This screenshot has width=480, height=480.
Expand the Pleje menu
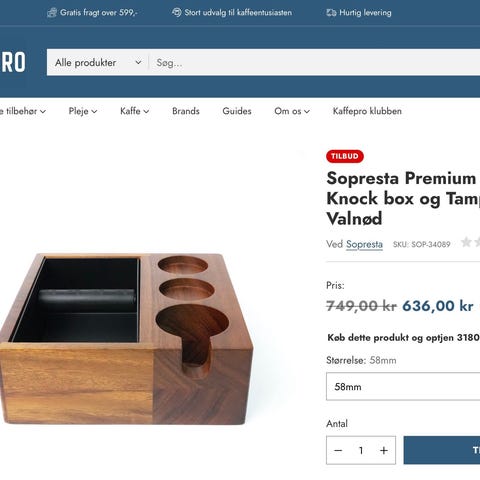pos(83,111)
